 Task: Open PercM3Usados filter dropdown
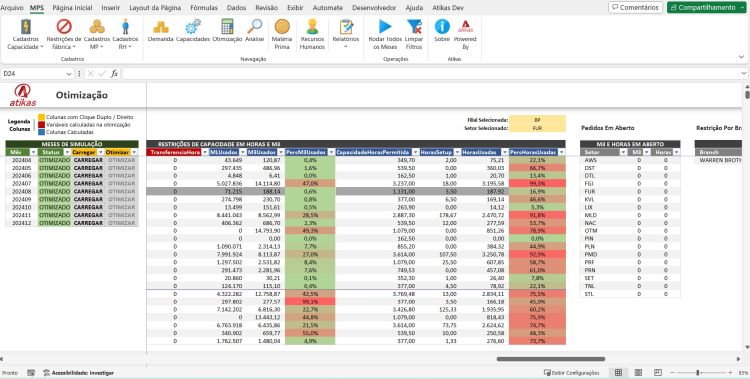tap(330, 152)
